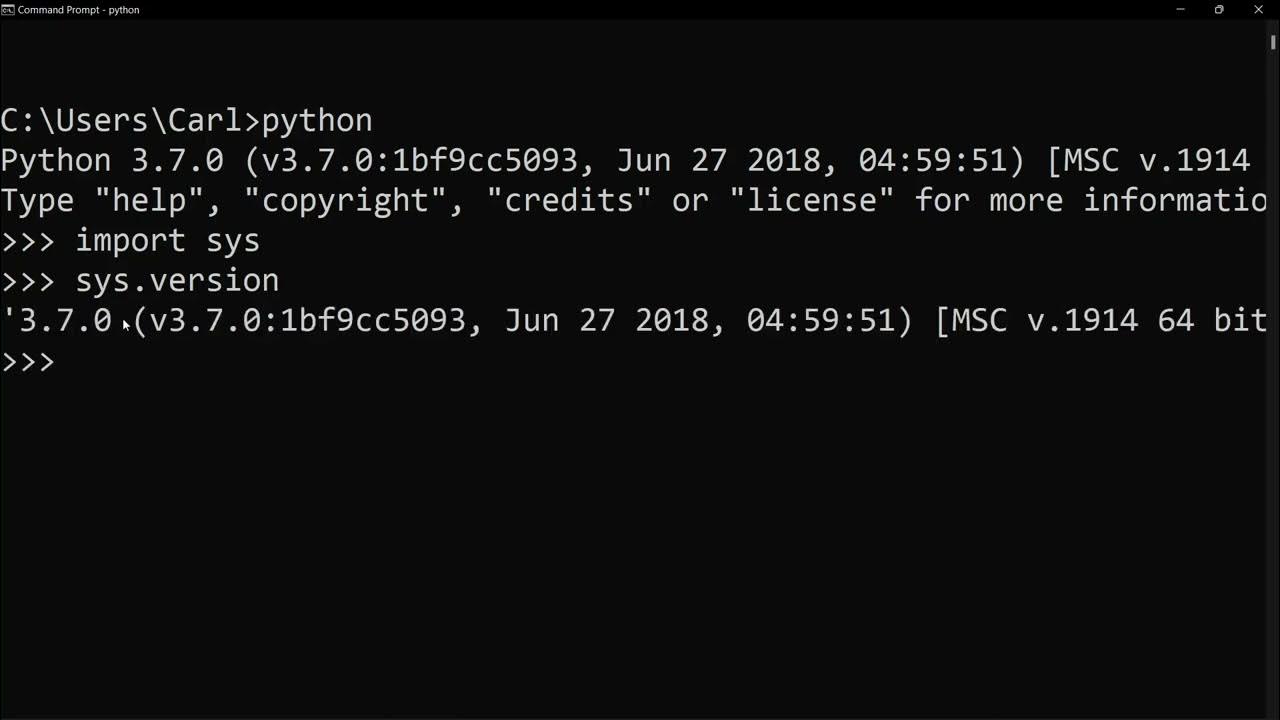Click the C:\Users\Carl>python command line
The image size is (1280, 720).
(186, 120)
